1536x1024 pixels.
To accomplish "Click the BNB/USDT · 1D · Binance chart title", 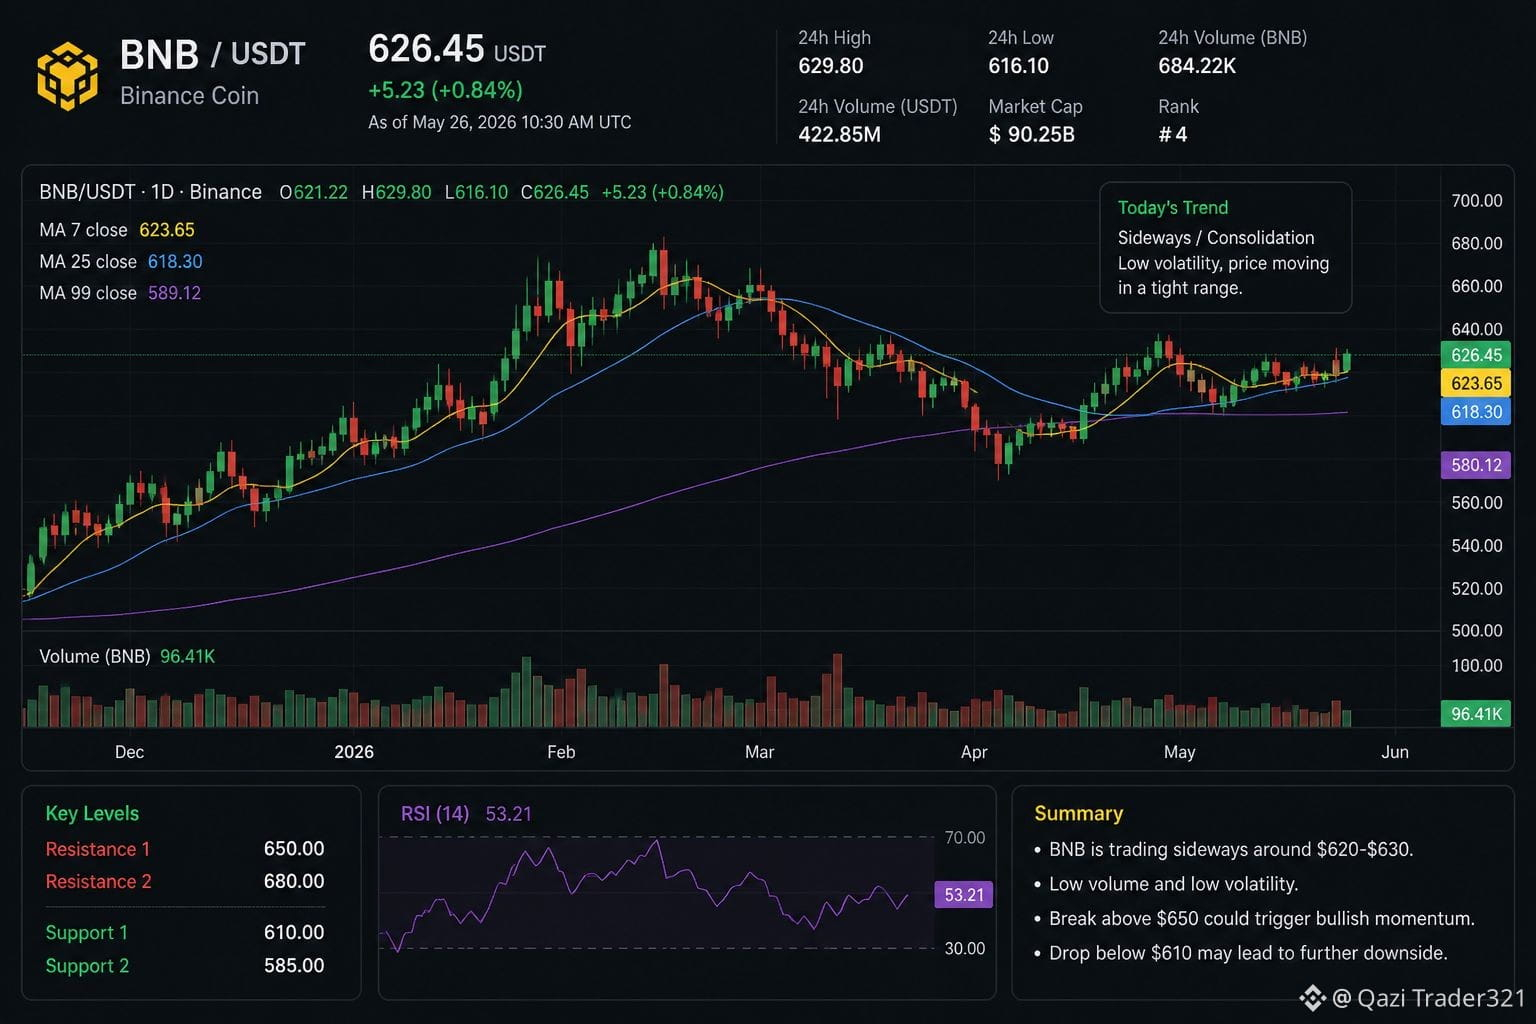I will pos(150,192).
